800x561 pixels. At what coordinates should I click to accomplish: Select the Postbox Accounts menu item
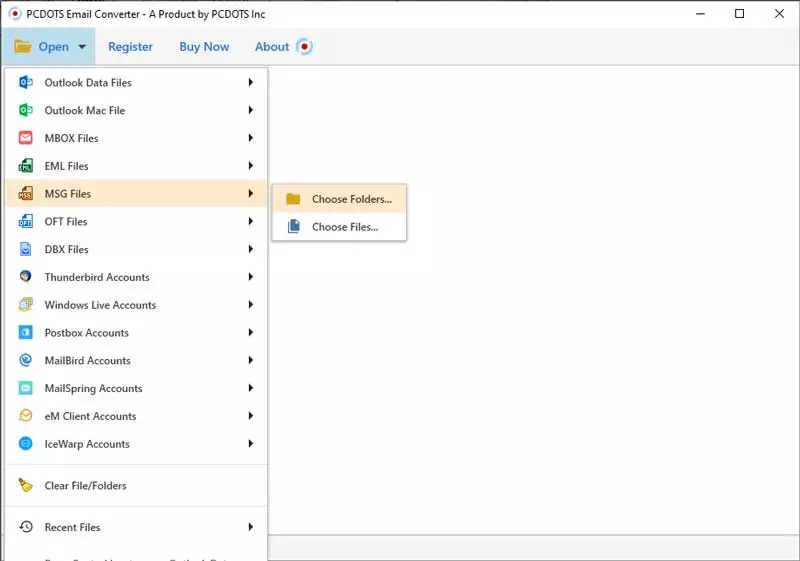click(136, 332)
